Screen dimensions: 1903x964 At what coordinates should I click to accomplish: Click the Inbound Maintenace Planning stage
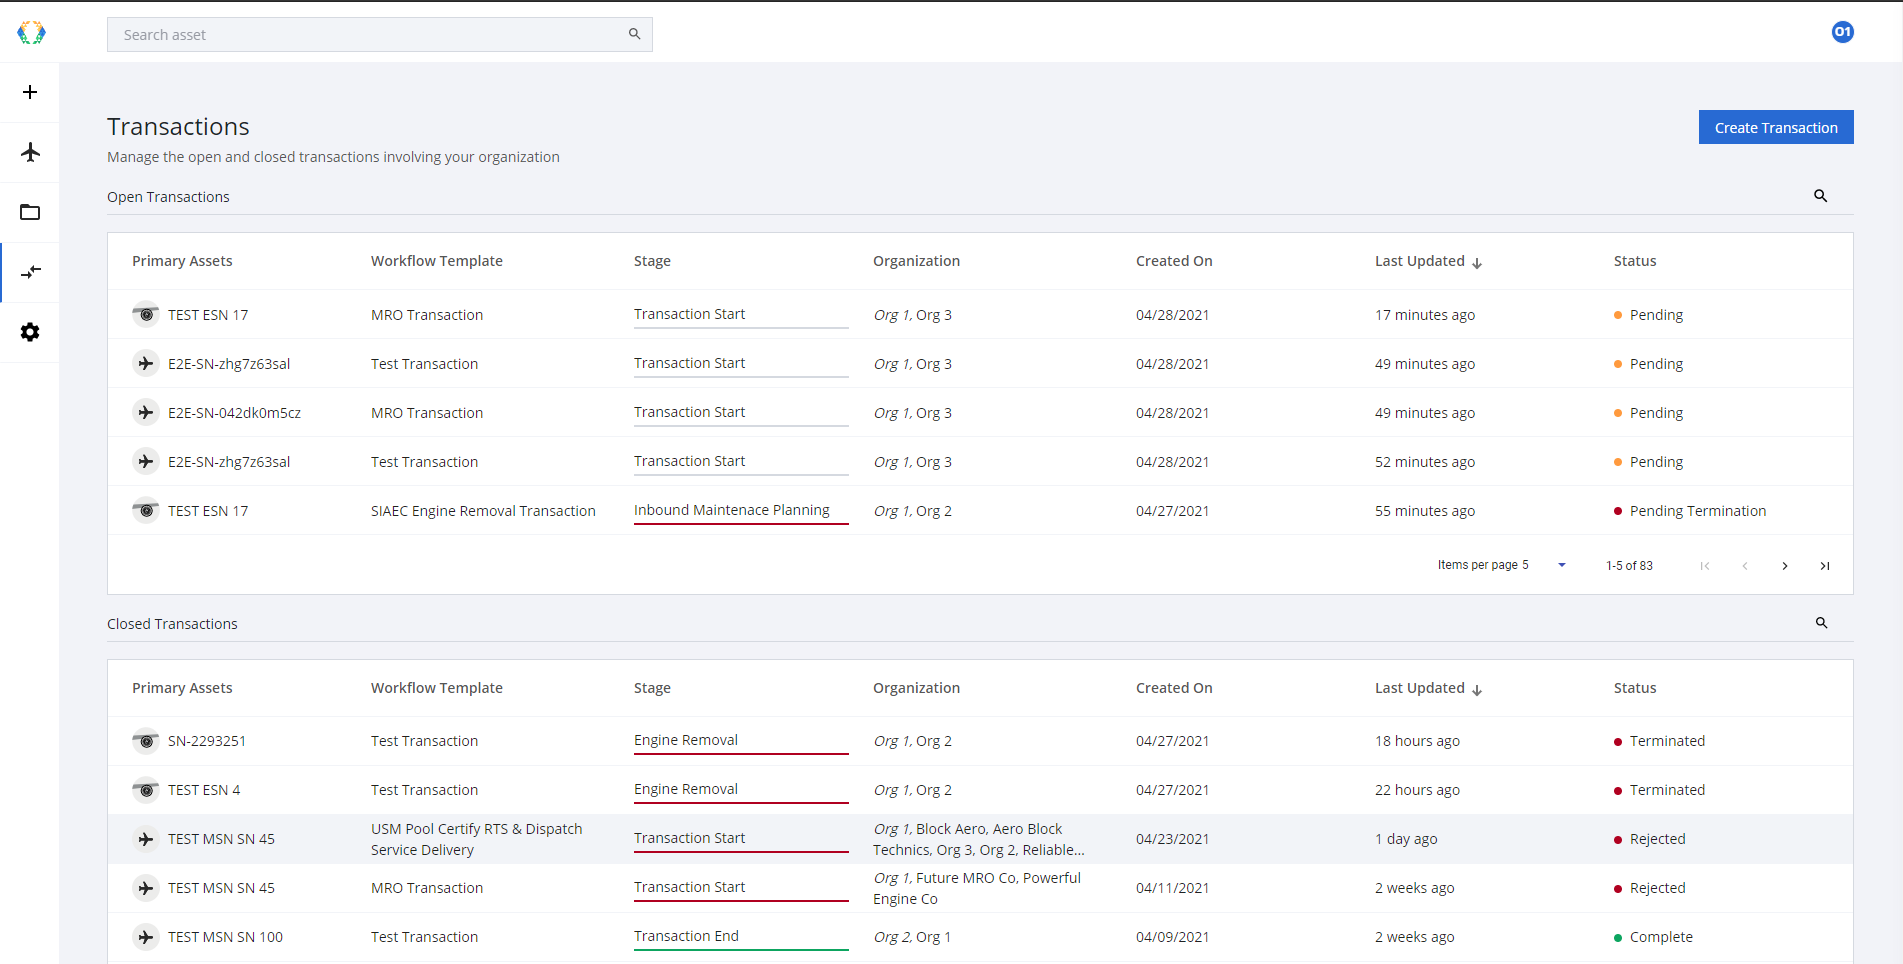pos(732,510)
